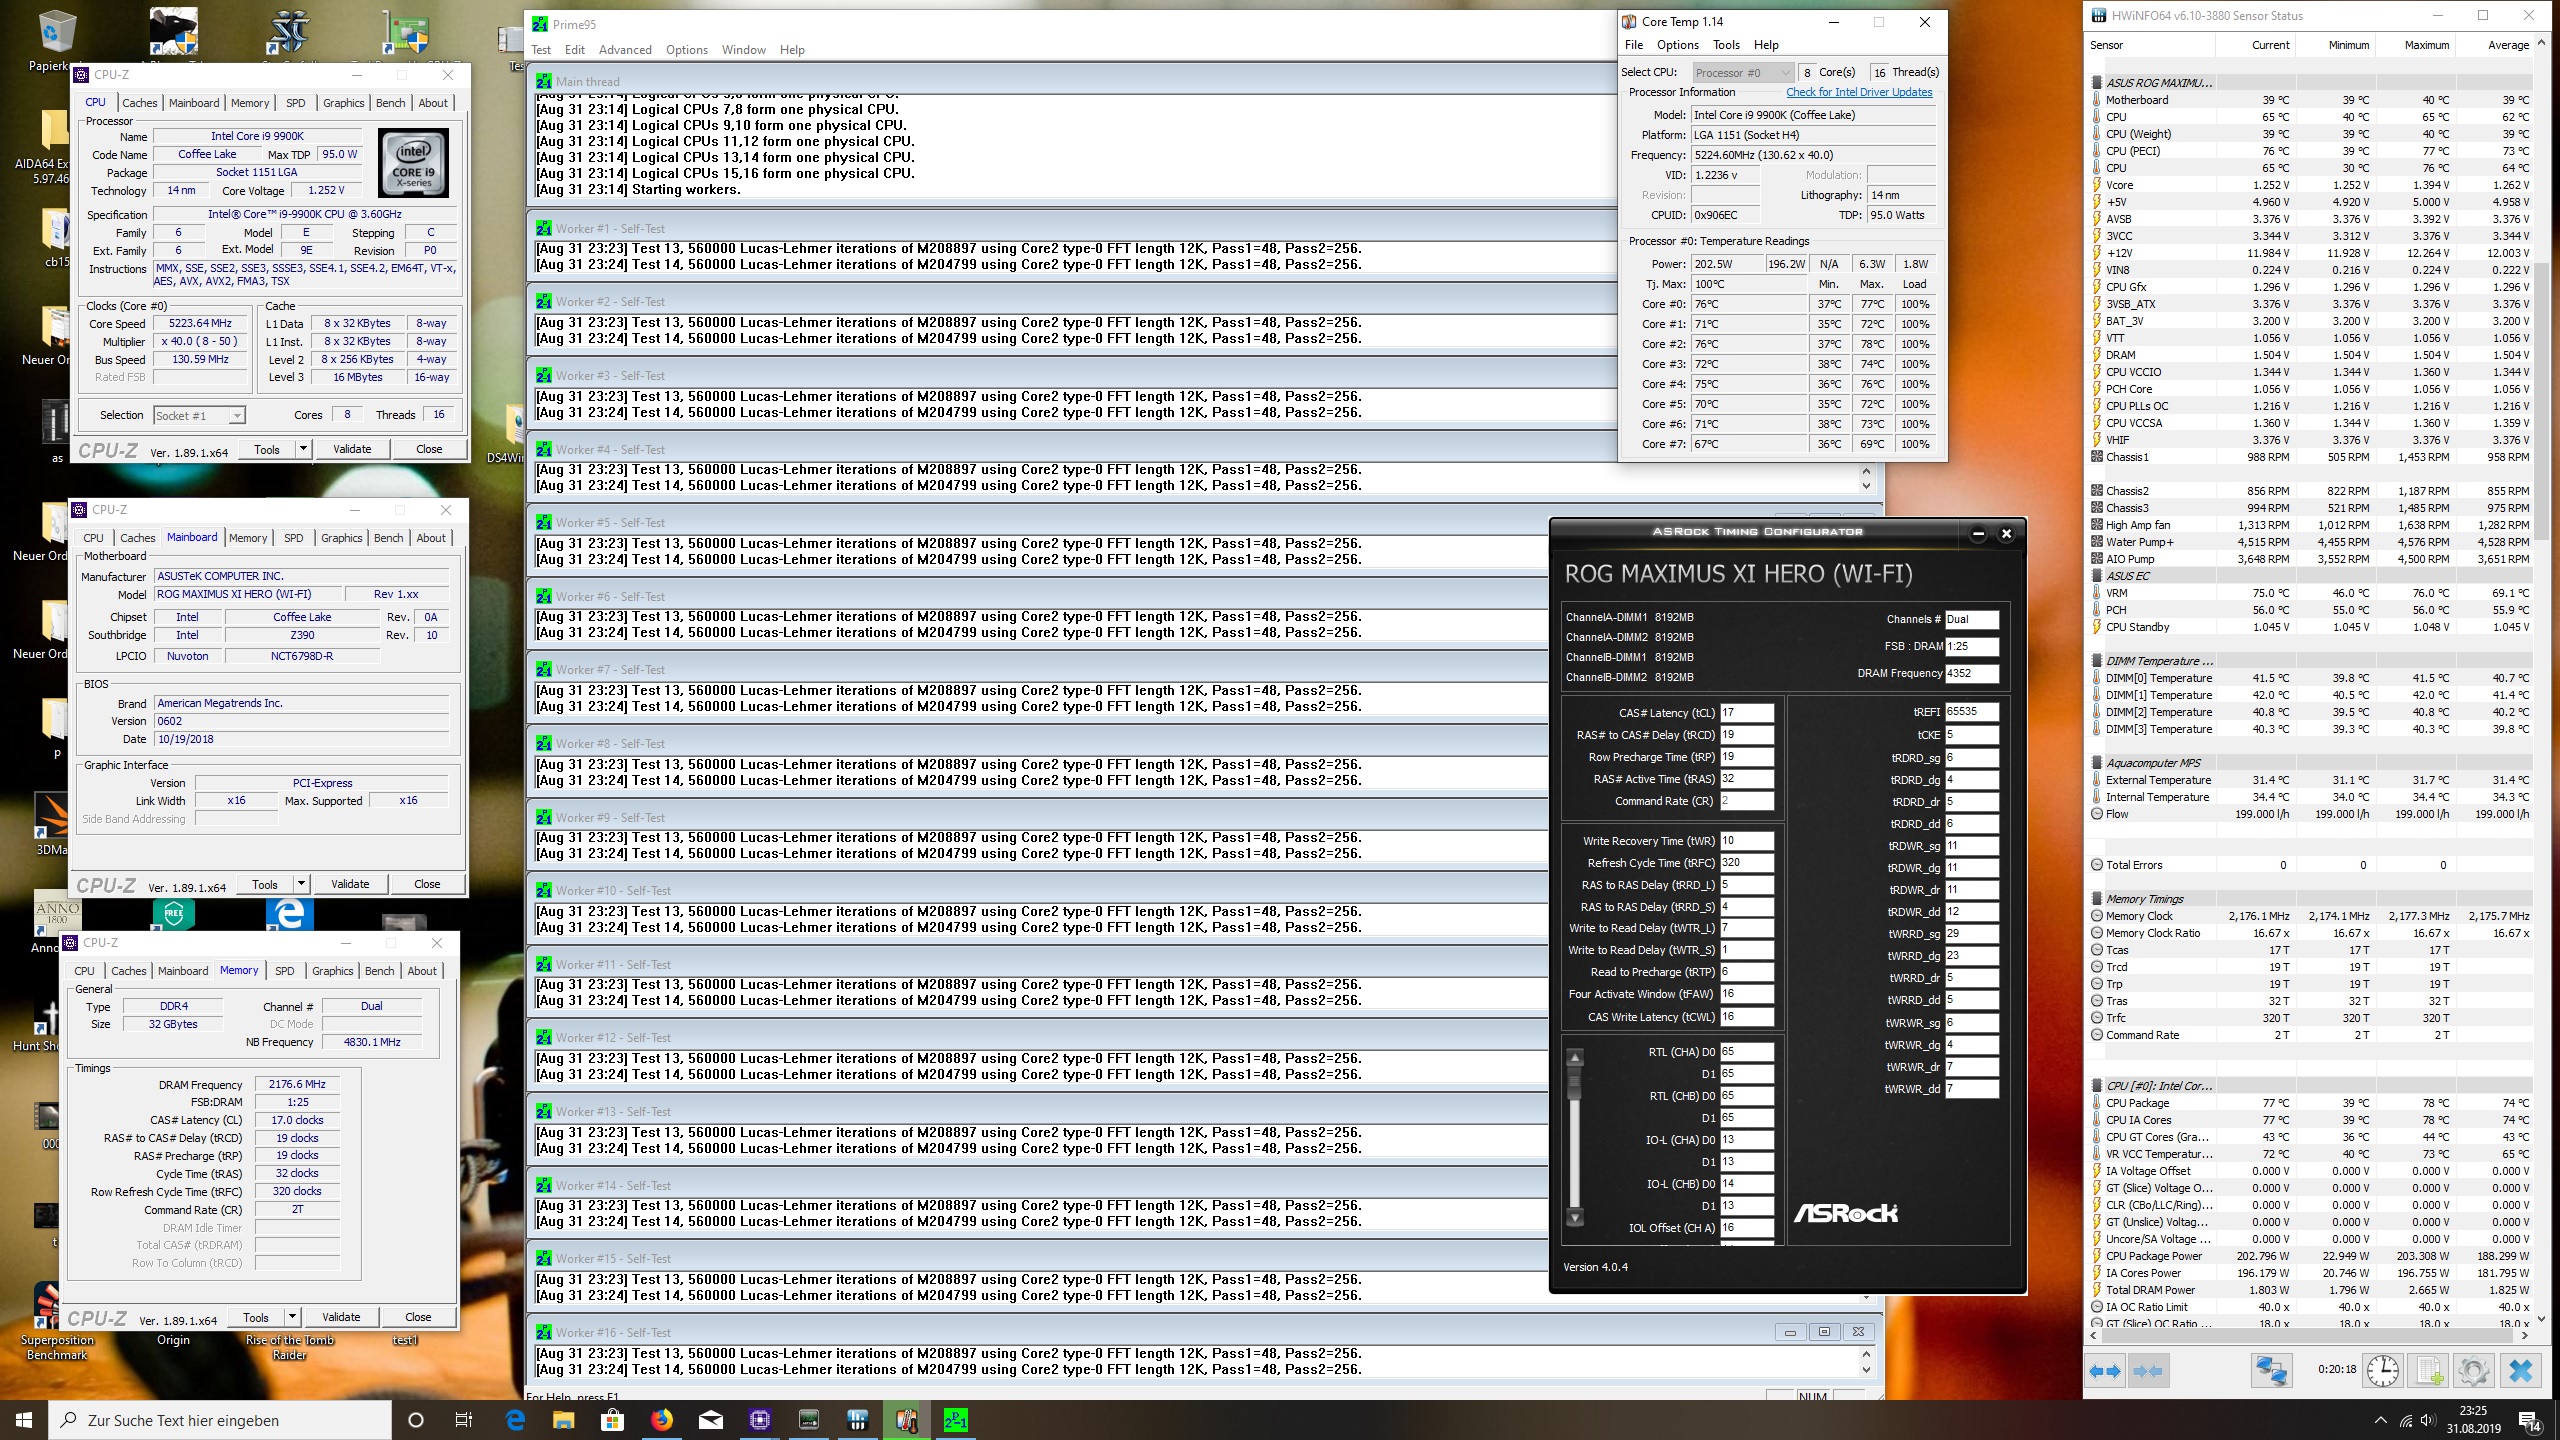2560x1440 pixels.
Task: Open Bench tab in CPU-Z Mainboard window
Action: 388,538
